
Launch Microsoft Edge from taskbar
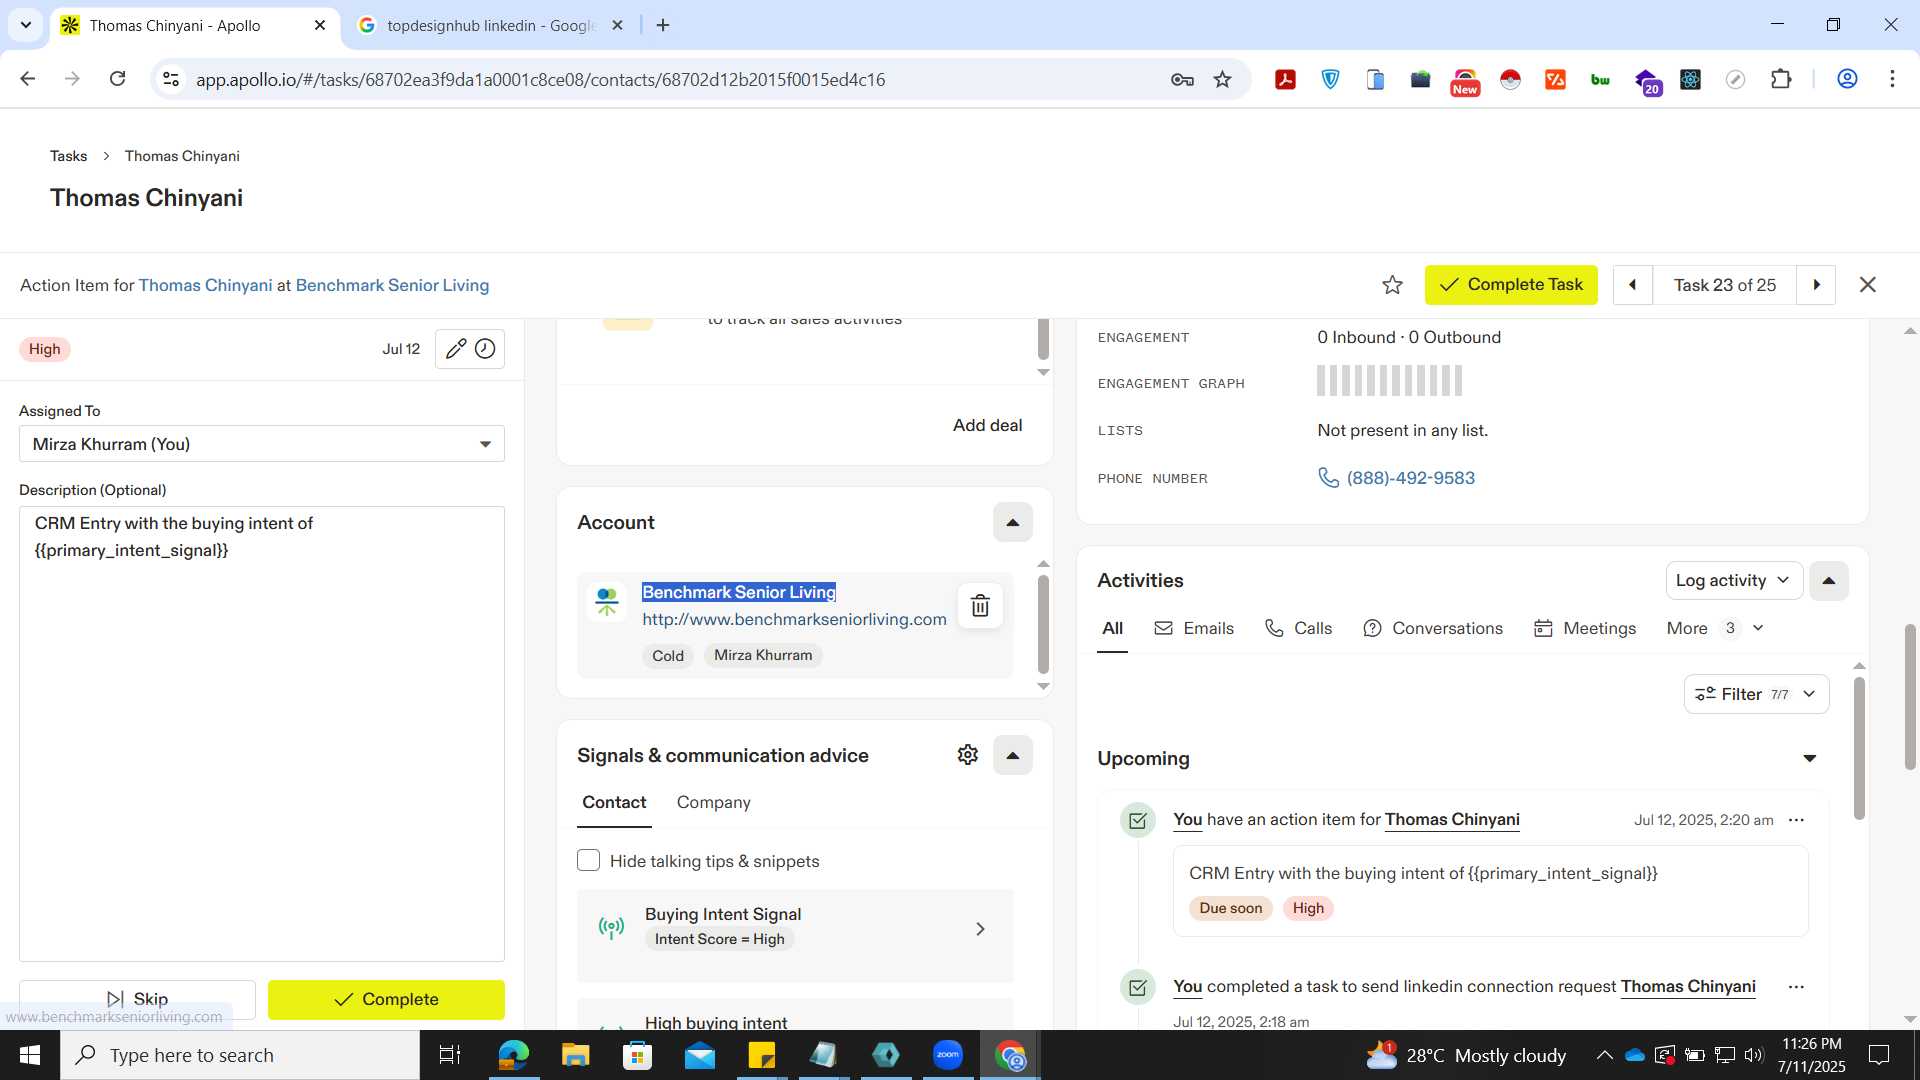point(513,1055)
